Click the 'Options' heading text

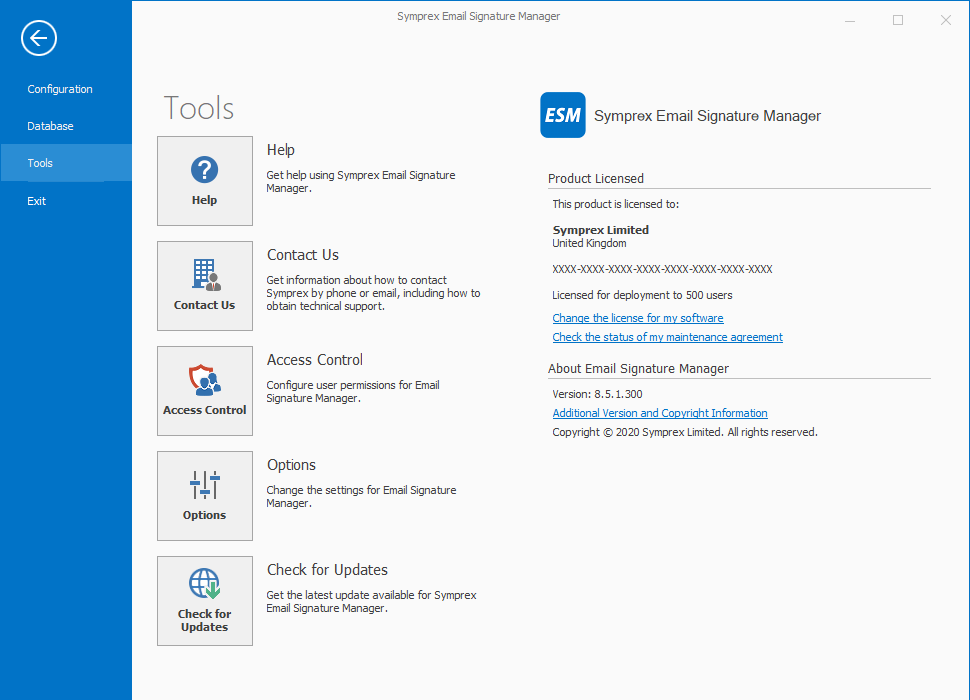[x=291, y=465]
